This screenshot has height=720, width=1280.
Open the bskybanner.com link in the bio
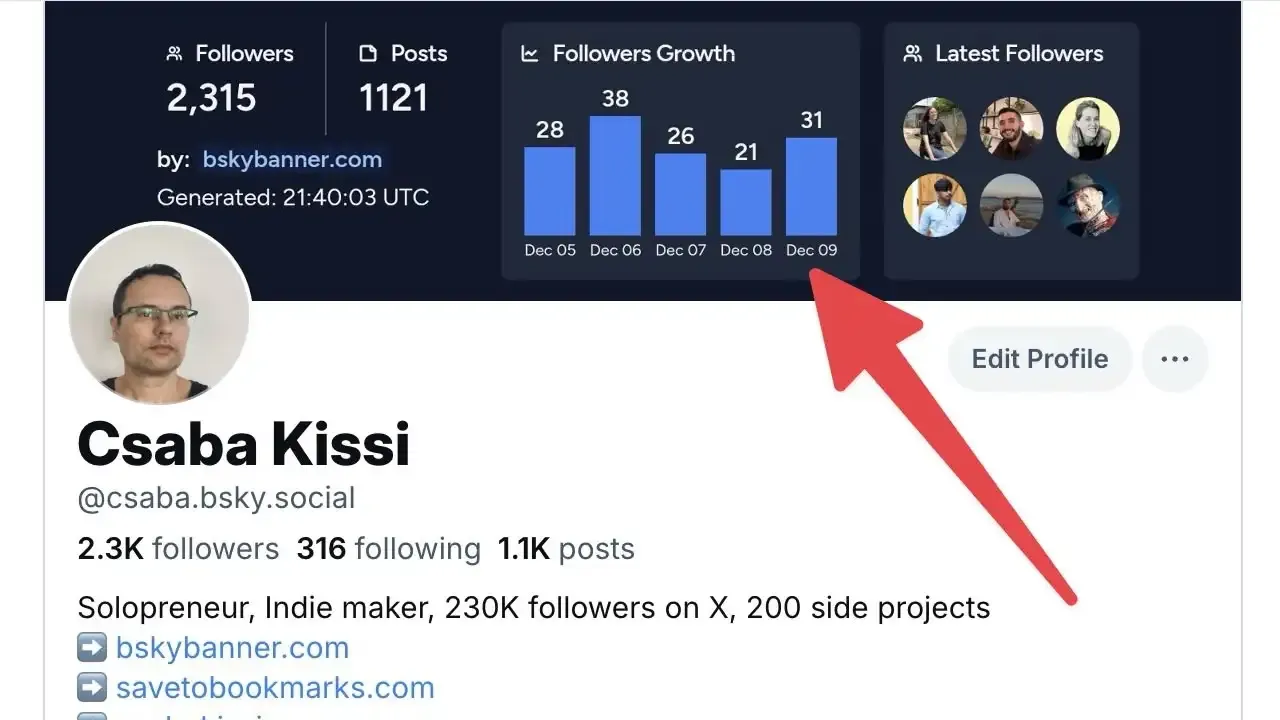pyautogui.click(x=232, y=648)
